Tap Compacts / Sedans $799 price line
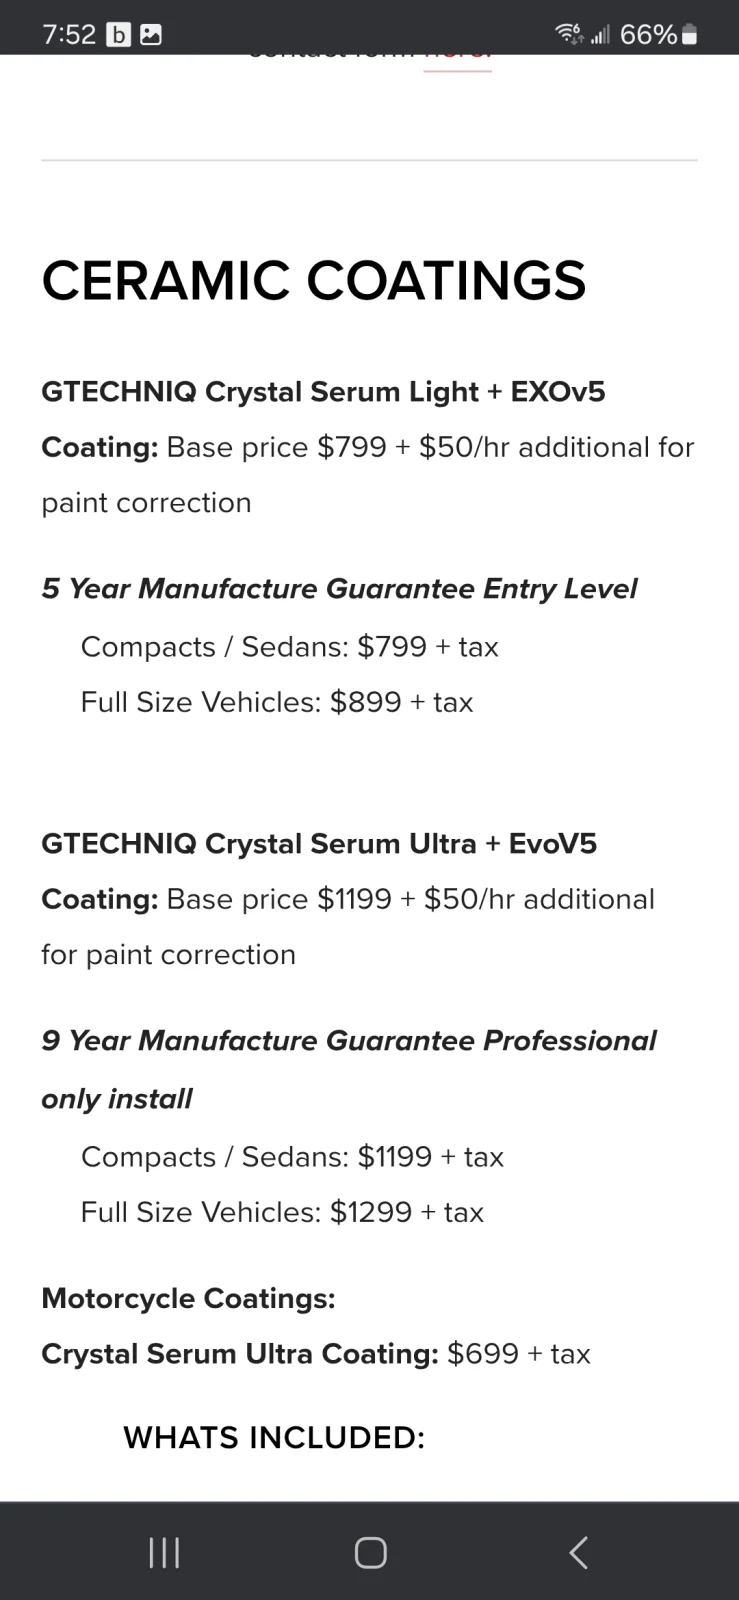 tap(289, 647)
